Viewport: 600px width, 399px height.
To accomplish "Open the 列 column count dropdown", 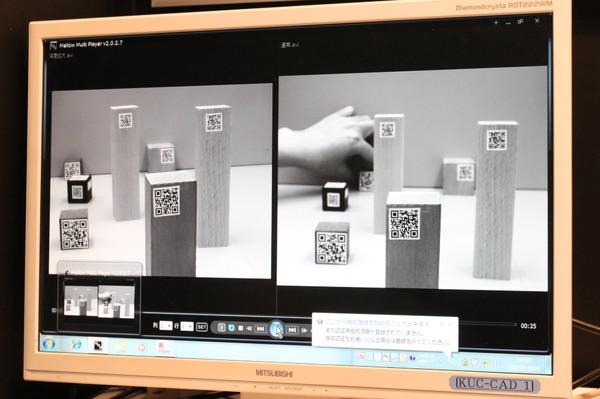I will tap(166, 326).
